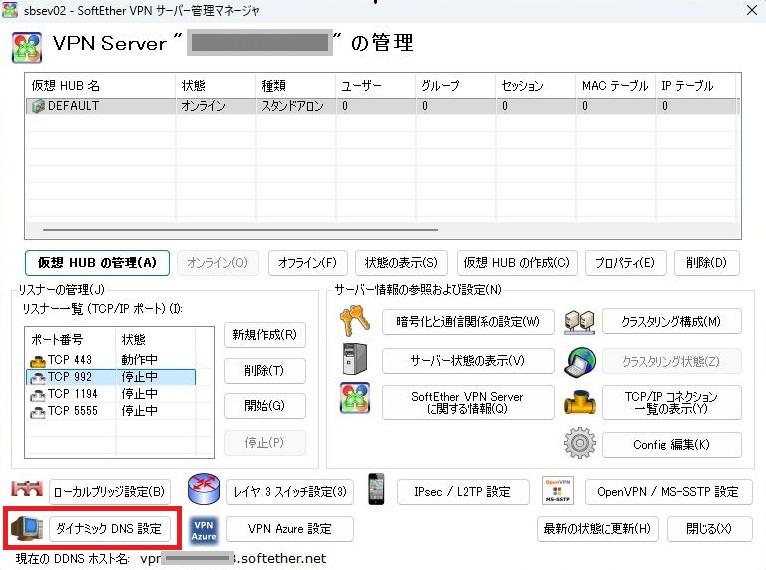Click the 削除(D) hub button
This screenshot has height=570, width=766.
[706, 263]
